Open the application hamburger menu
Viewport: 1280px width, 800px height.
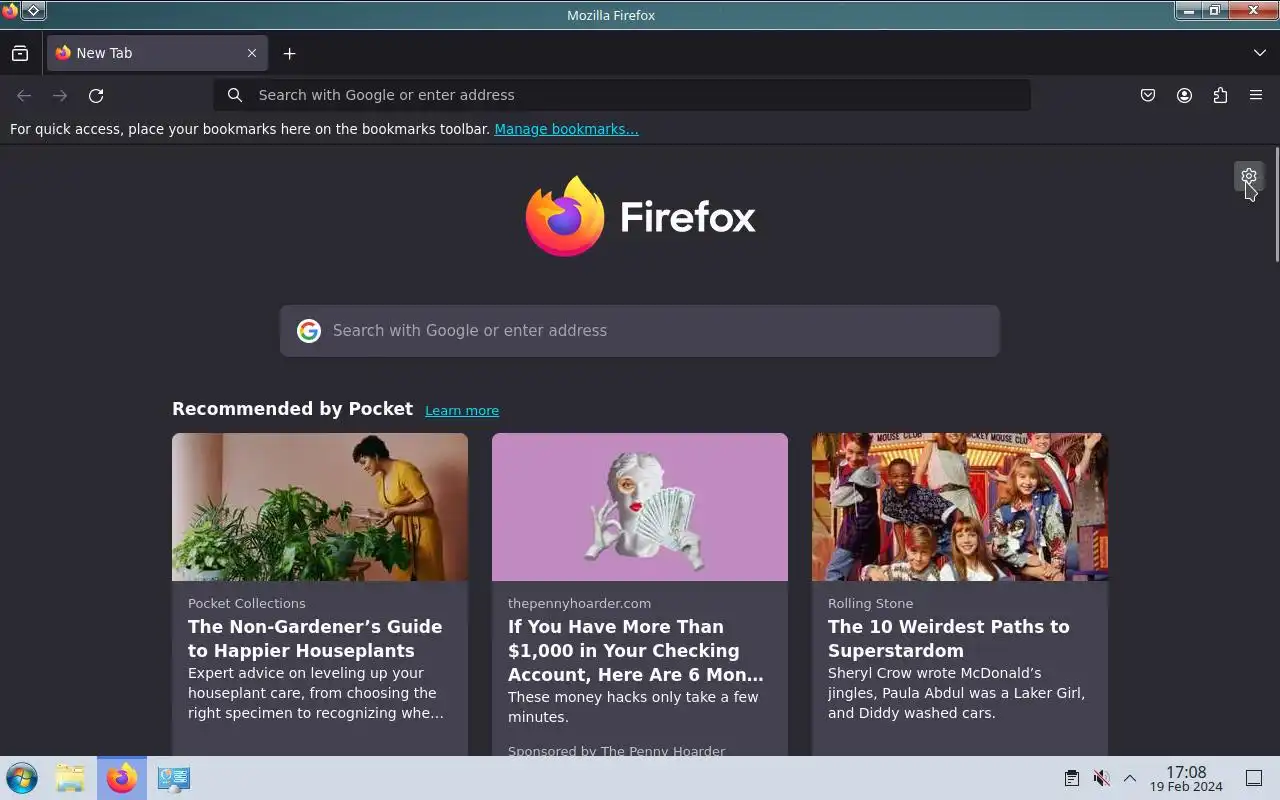(1256, 95)
